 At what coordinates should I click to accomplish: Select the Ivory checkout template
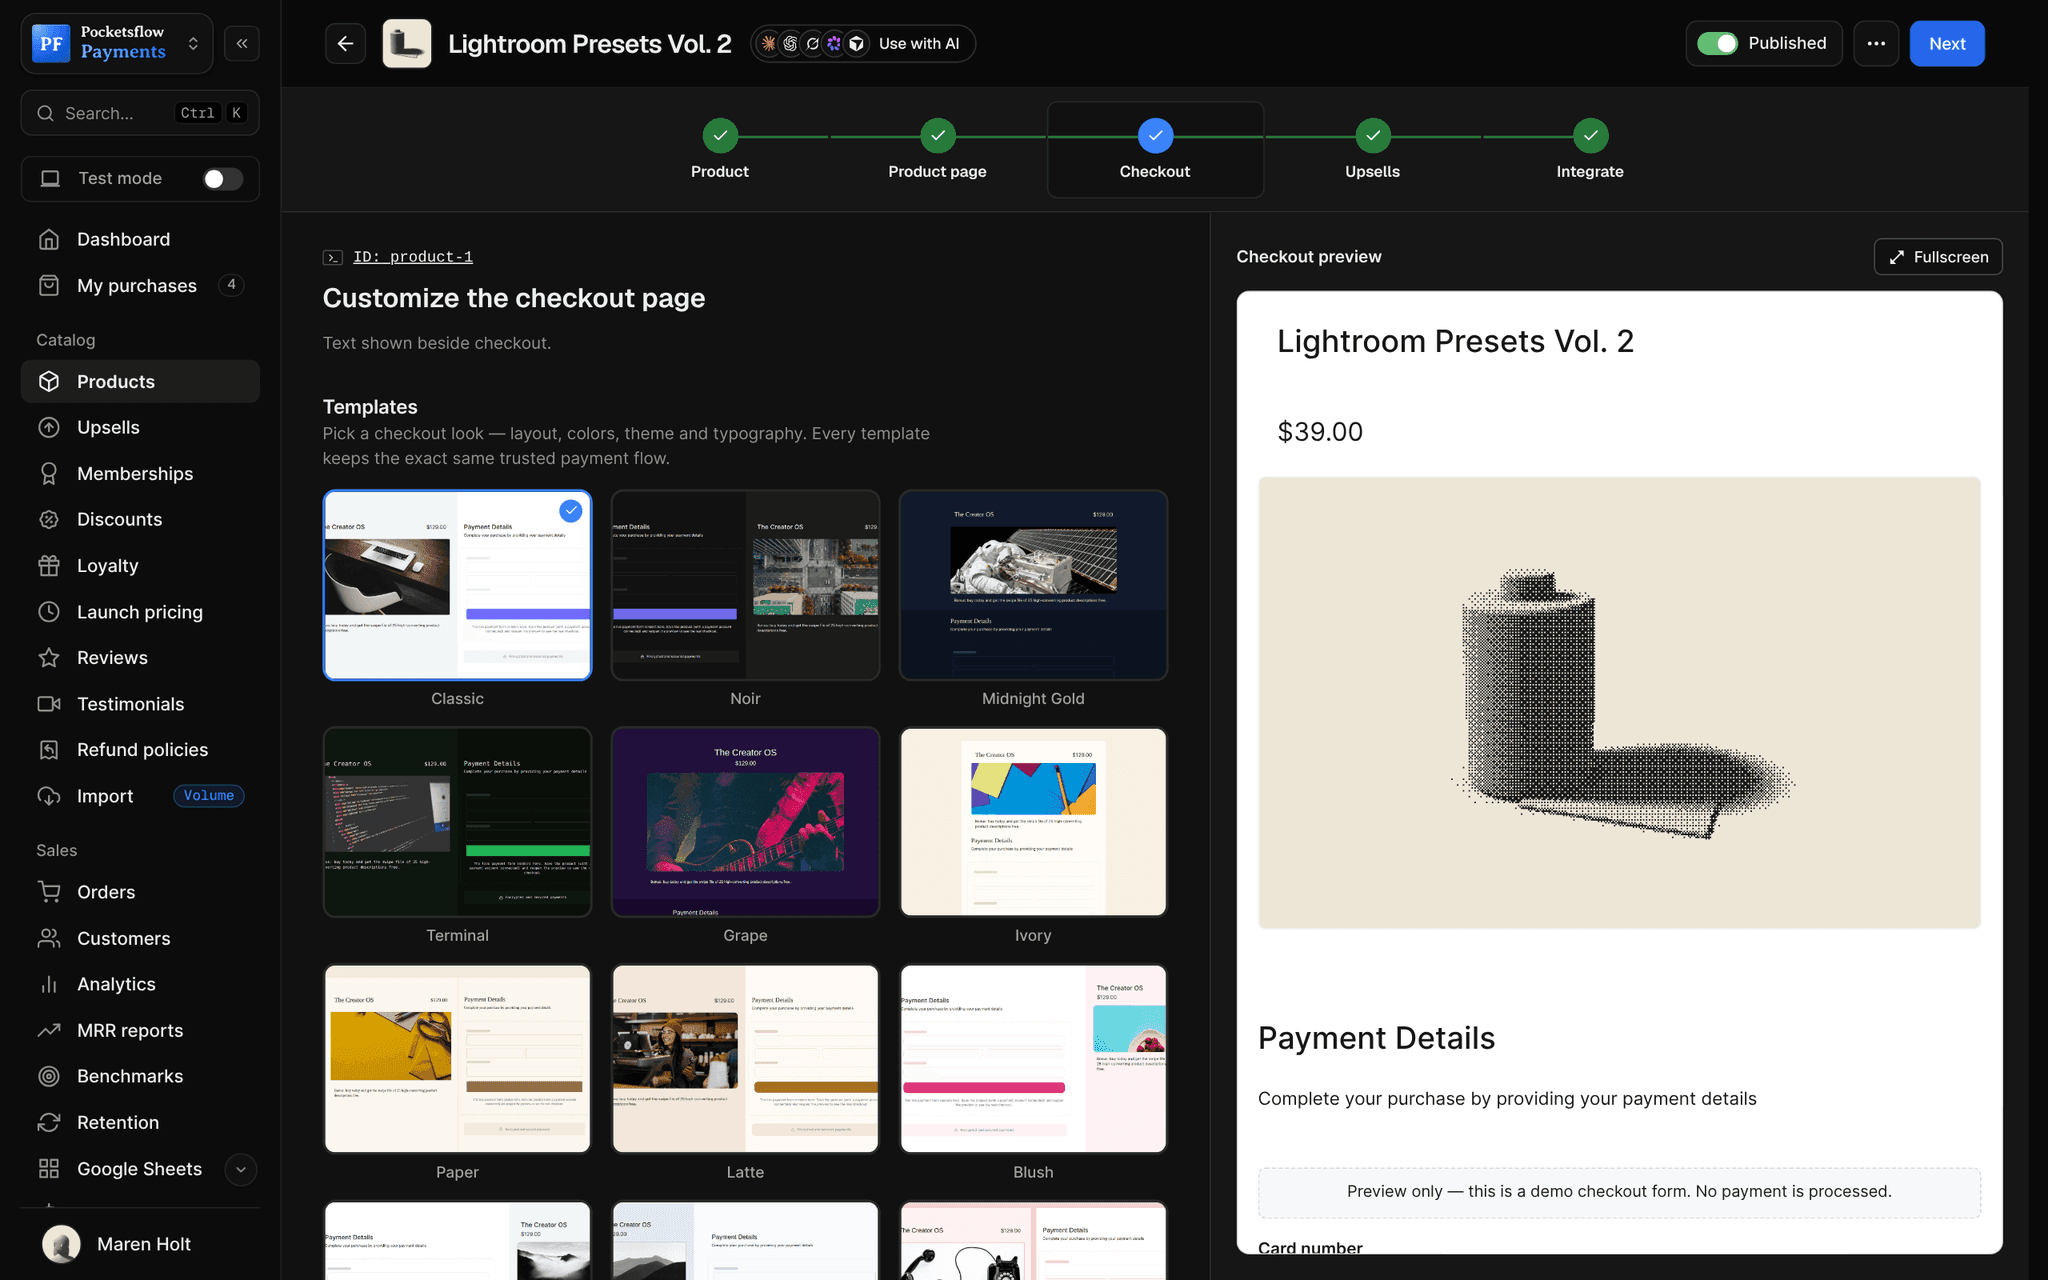[1033, 822]
